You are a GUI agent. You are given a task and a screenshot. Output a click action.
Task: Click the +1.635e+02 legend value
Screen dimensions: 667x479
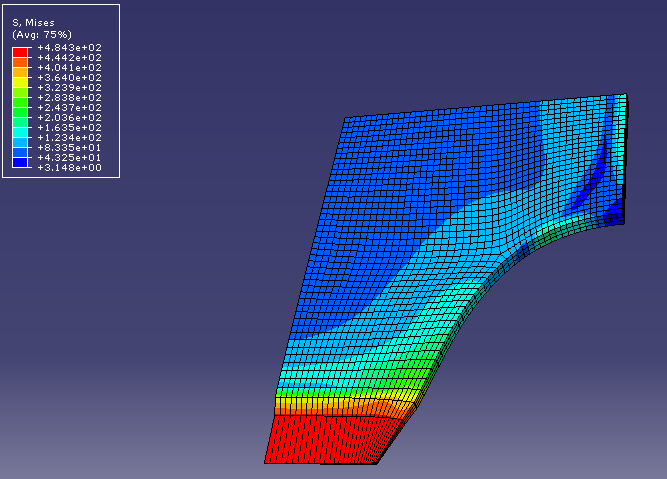point(70,128)
